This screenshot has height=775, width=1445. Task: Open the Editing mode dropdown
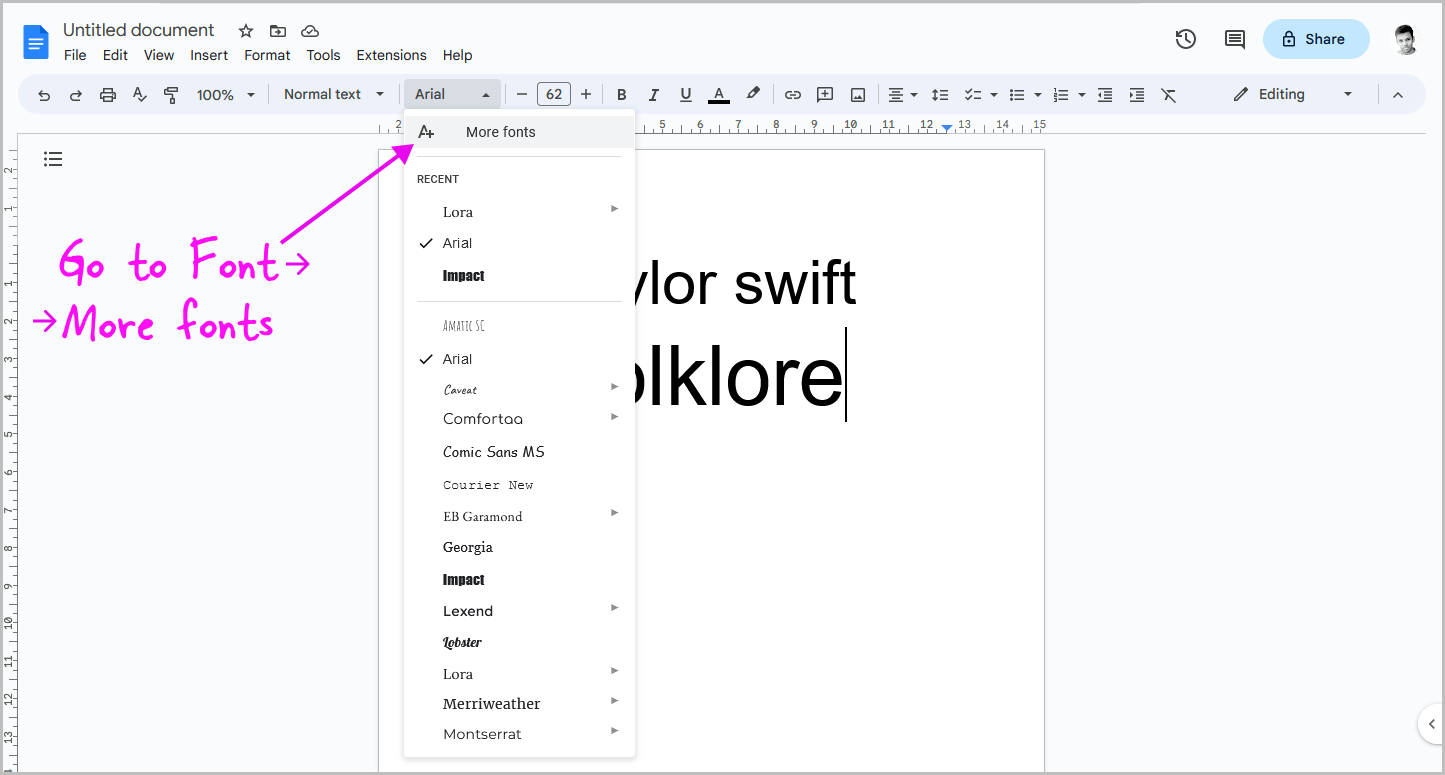tap(1292, 95)
